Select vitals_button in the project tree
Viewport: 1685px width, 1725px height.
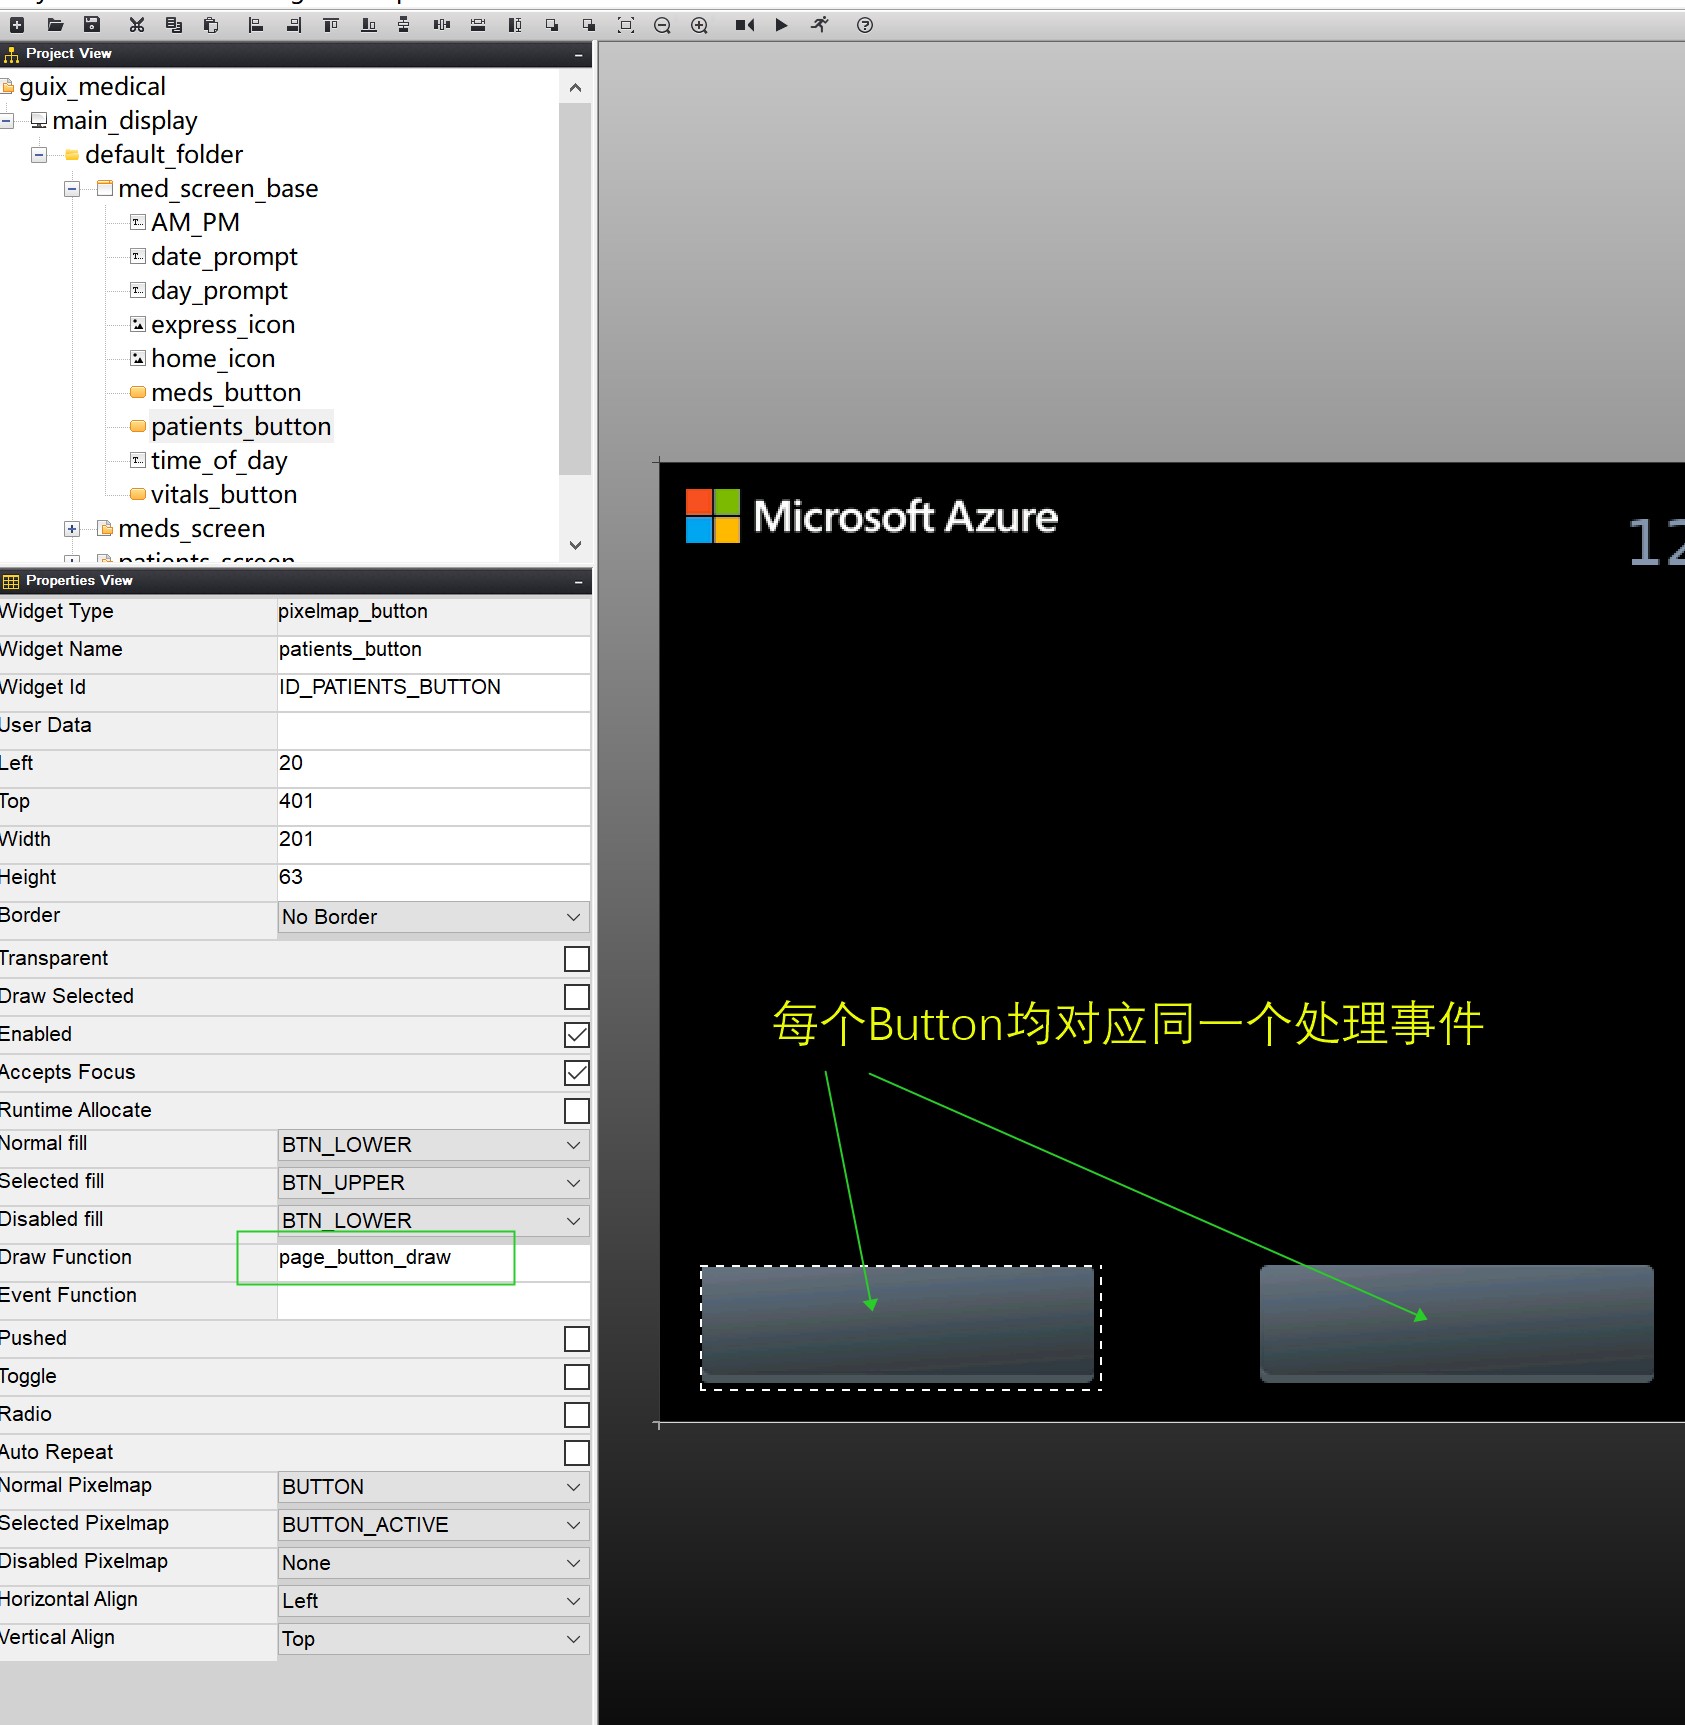point(224,495)
